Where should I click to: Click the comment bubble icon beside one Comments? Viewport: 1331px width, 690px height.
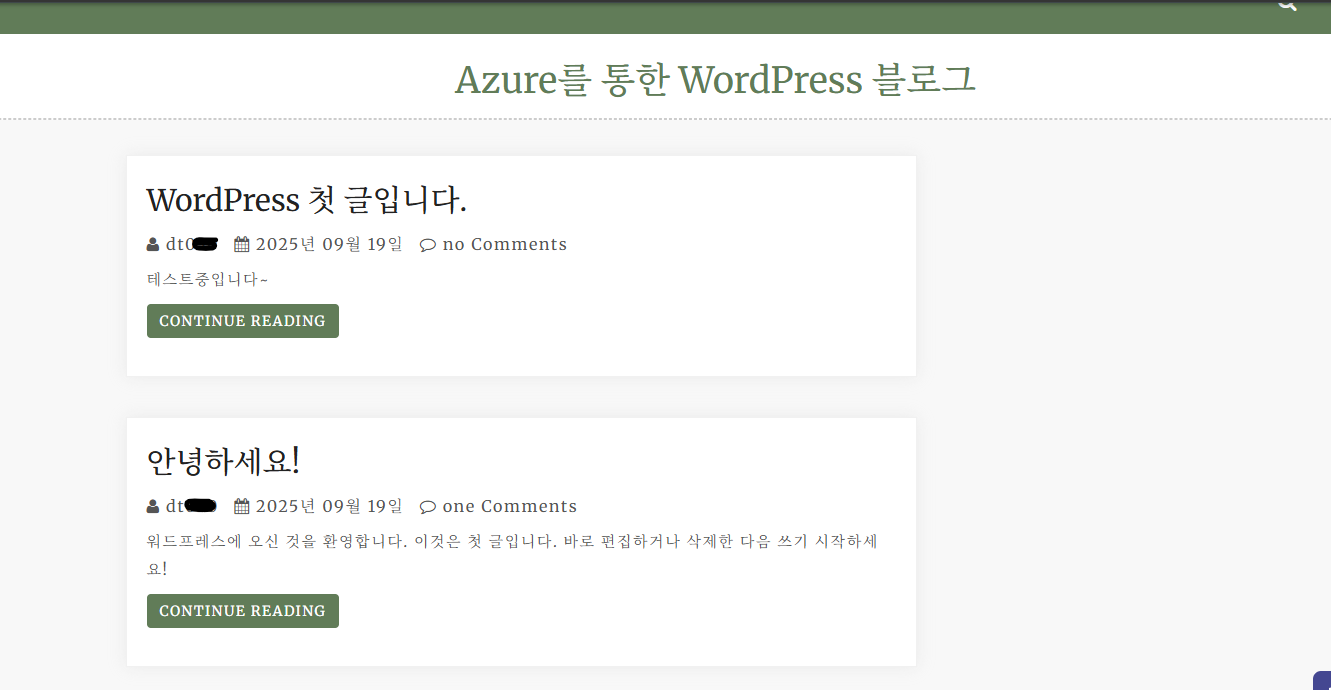point(428,507)
